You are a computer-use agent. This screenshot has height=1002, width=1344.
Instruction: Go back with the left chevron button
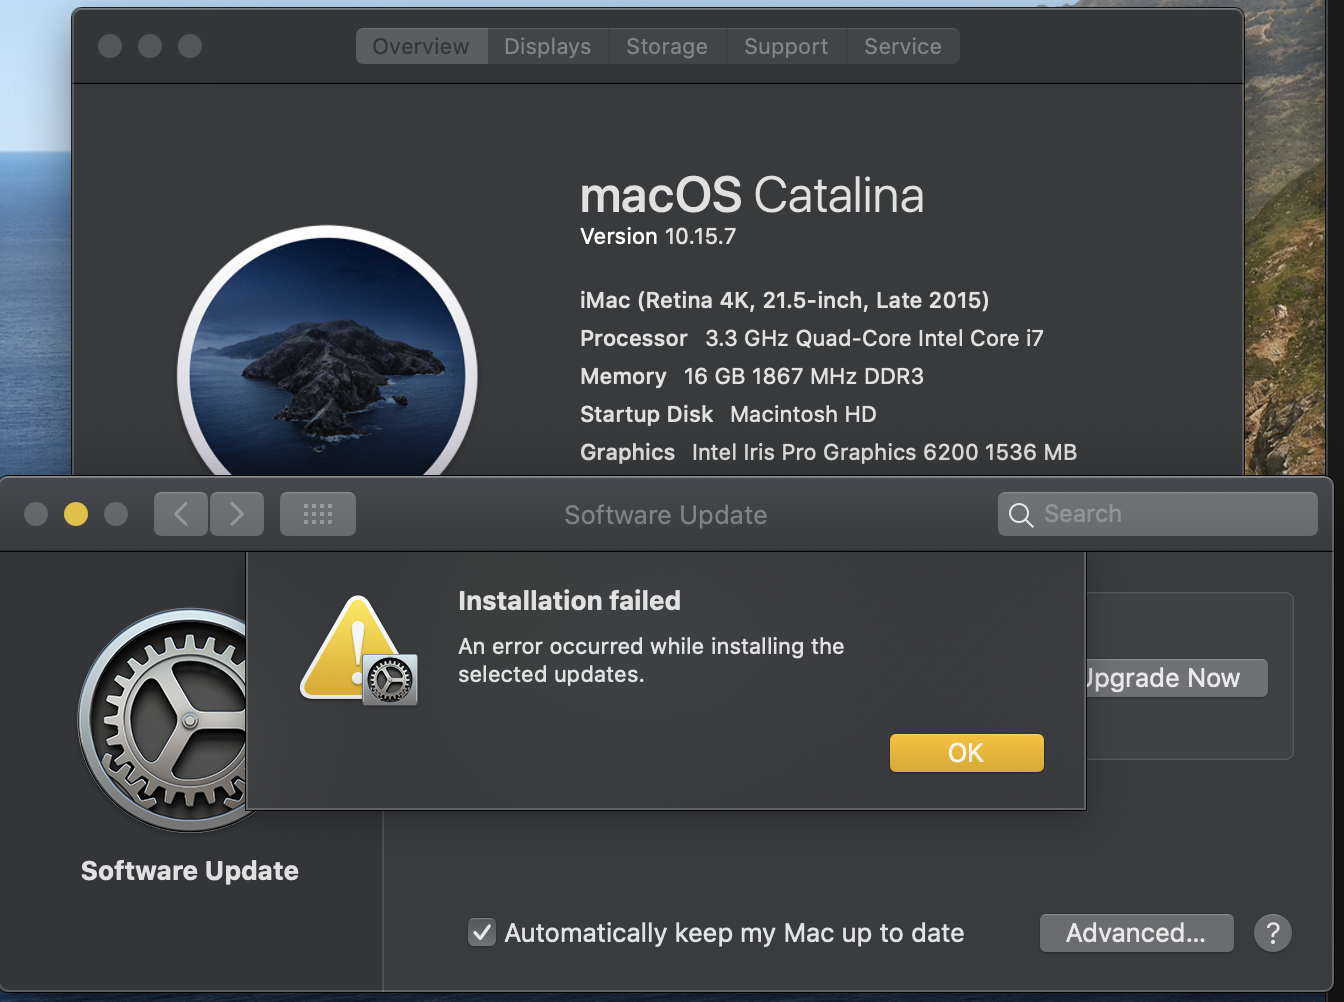[181, 514]
